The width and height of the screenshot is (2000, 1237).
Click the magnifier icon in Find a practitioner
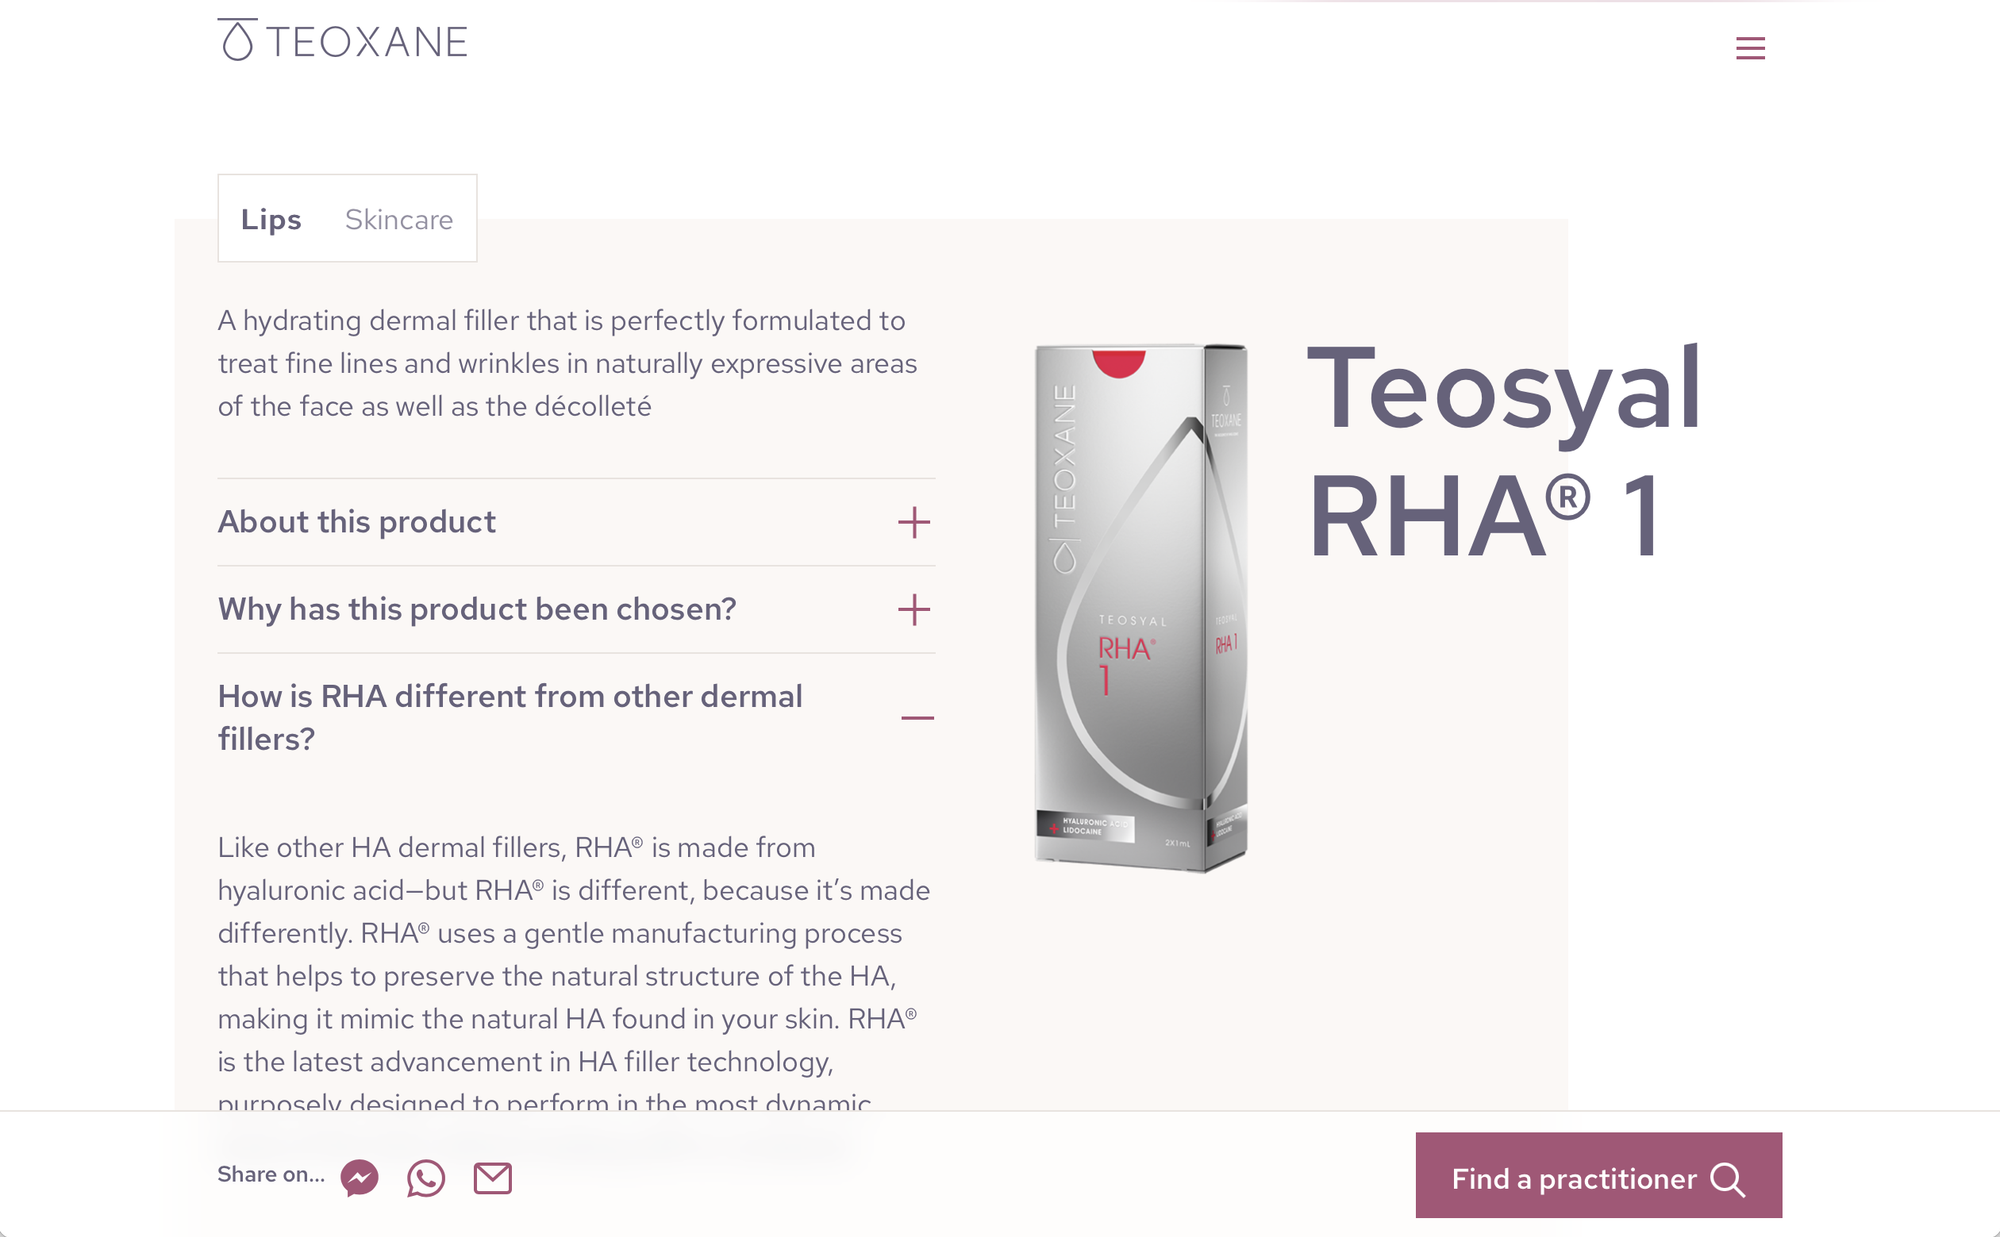[1727, 1180]
